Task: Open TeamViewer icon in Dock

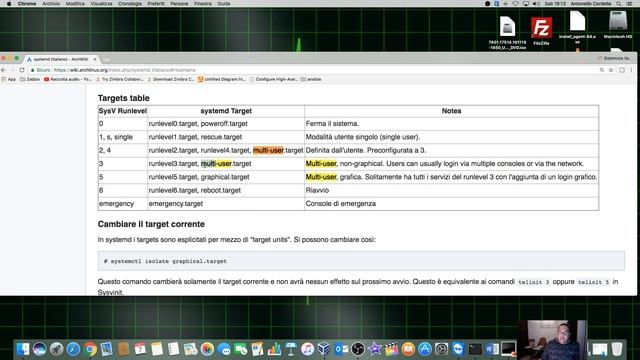Action: pos(458,349)
